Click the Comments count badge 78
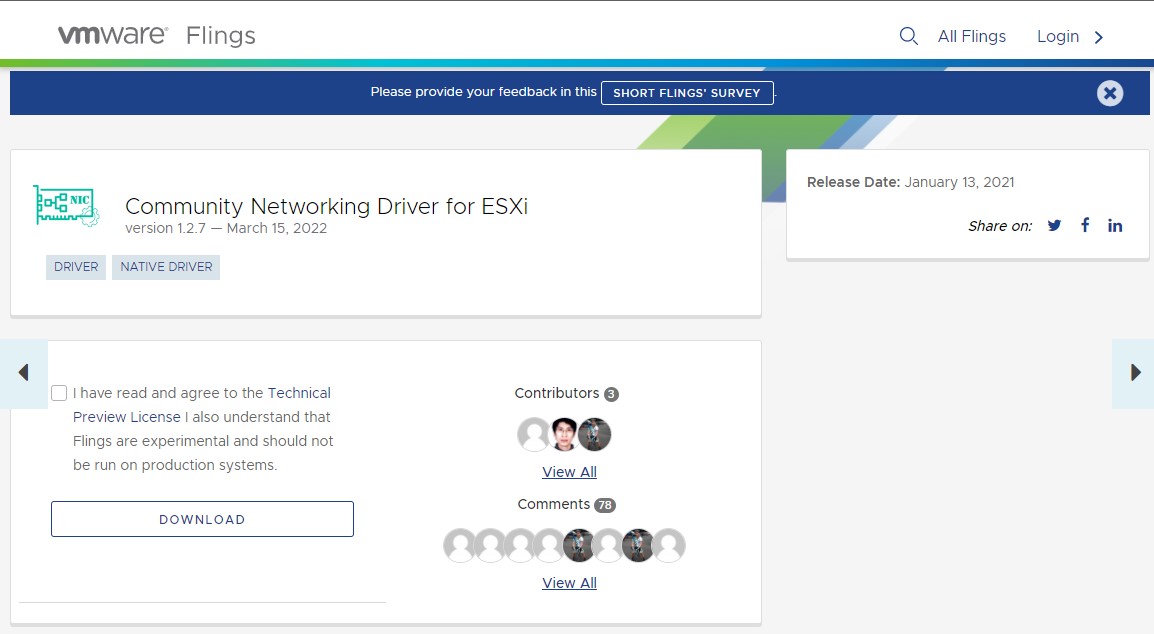This screenshot has width=1154, height=634. [605, 505]
